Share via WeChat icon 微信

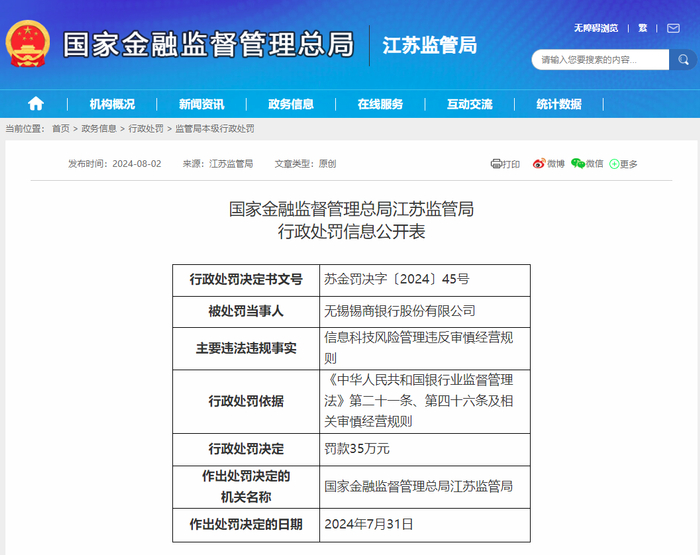(587, 164)
